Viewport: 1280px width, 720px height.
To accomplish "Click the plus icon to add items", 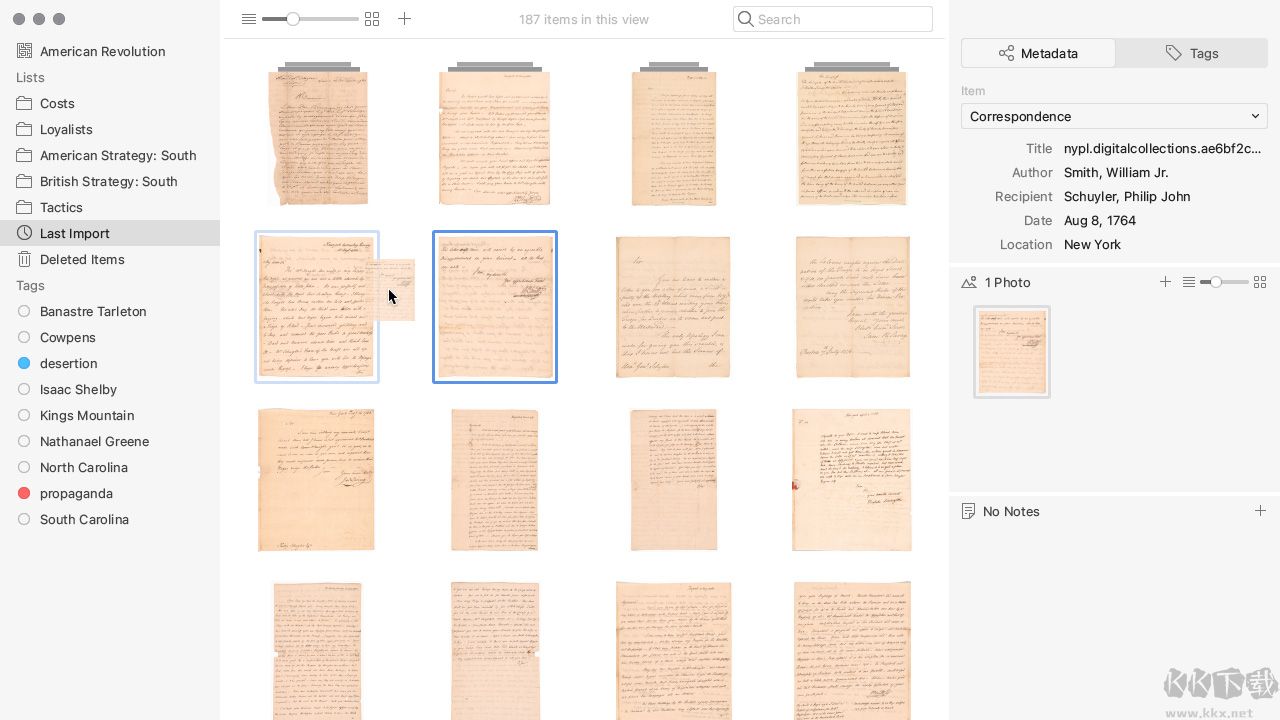I will tap(404, 19).
